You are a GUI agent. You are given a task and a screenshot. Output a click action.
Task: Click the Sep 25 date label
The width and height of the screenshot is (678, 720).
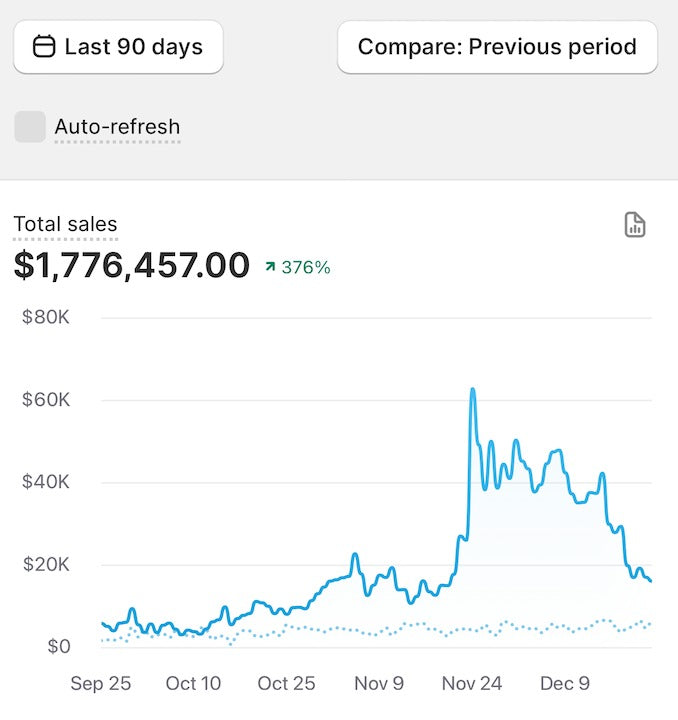(101, 683)
